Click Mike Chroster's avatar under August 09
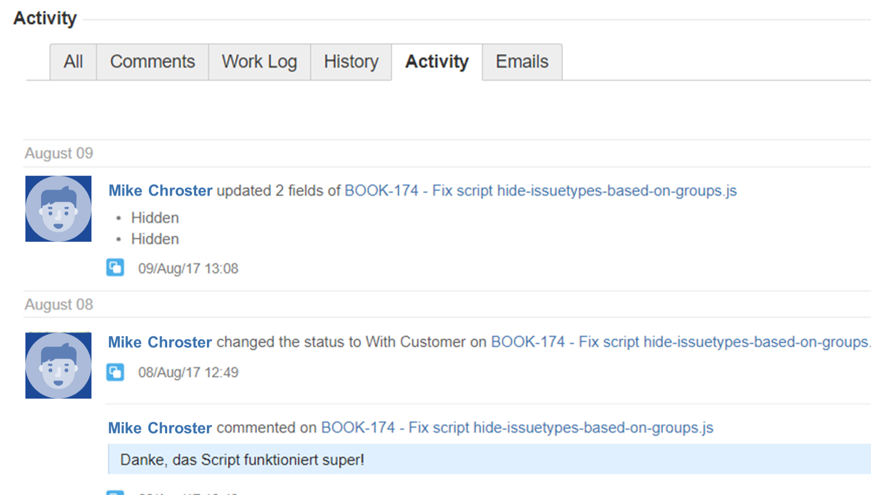Viewport: 871px width, 495px height. (x=58, y=209)
